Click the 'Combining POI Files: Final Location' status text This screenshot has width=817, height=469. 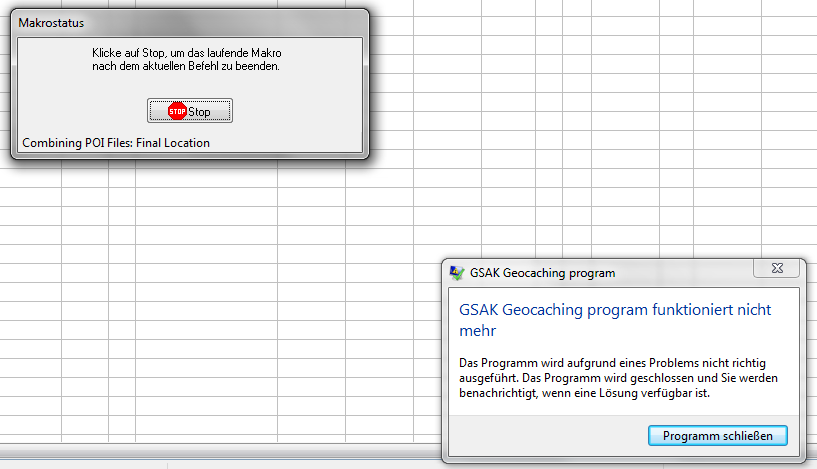point(116,143)
